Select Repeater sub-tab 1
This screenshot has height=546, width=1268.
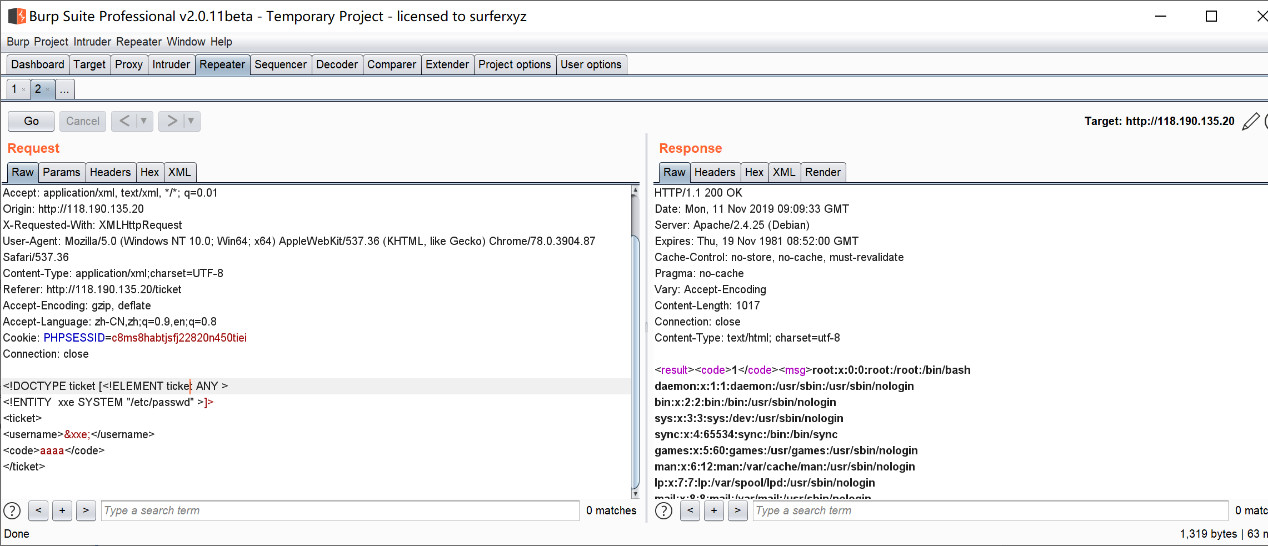point(18,89)
